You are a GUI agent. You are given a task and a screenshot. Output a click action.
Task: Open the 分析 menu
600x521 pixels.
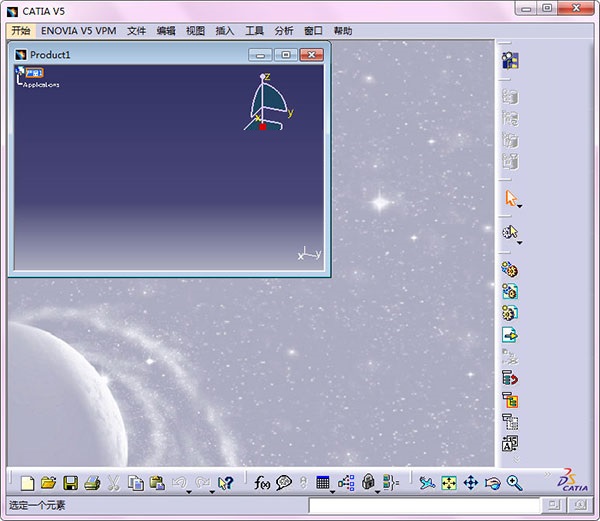(284, 31)
